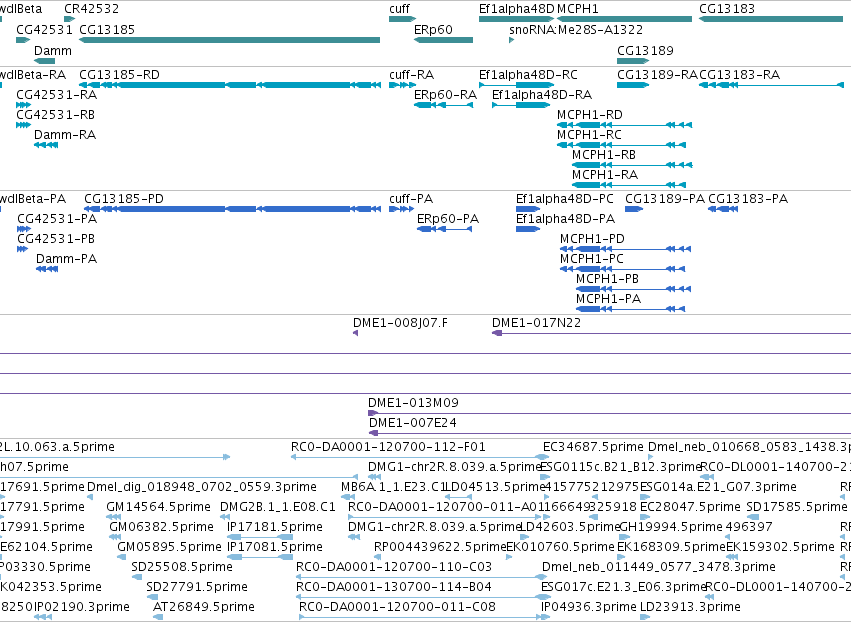Open the Dmel_dig_018948_0702_0559.3prime EST

tap(201, 487)
